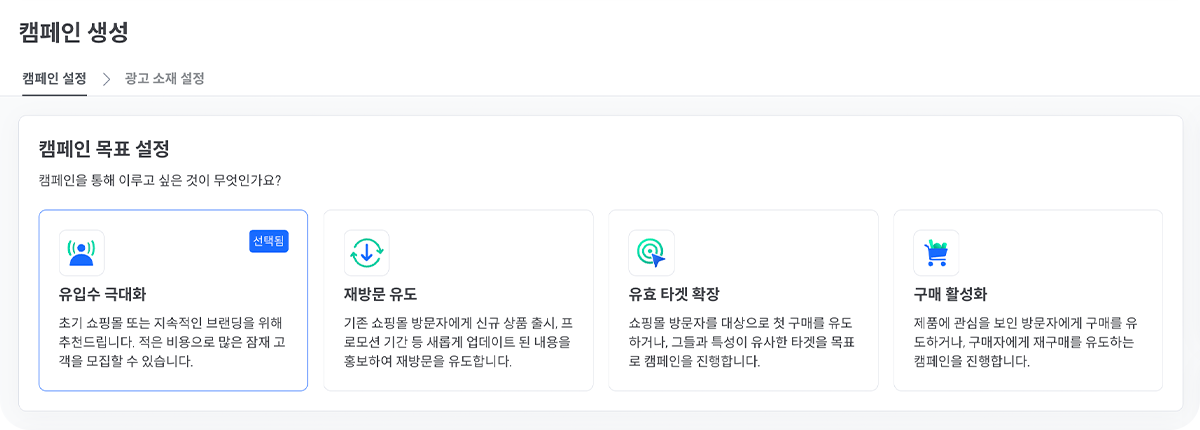Image resolution: width=1200 pixels, height=430 pixels.
Task: Open the 캠페인 설정 tab
Action: pyautogui.click(x=54, y=78)
